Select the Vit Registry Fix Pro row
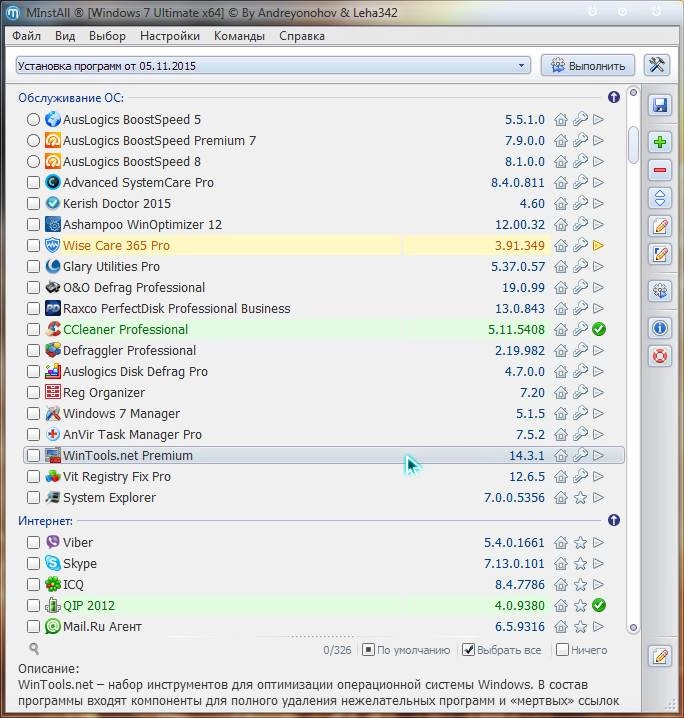Screen dimensions: 684x718 click(324, 476)
